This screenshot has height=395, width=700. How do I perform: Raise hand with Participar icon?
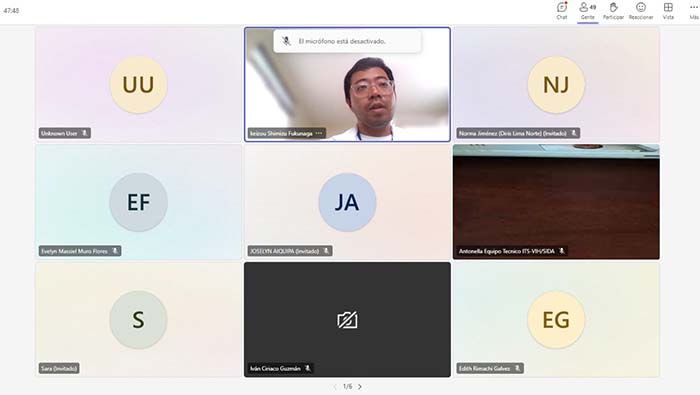point(613,11)
